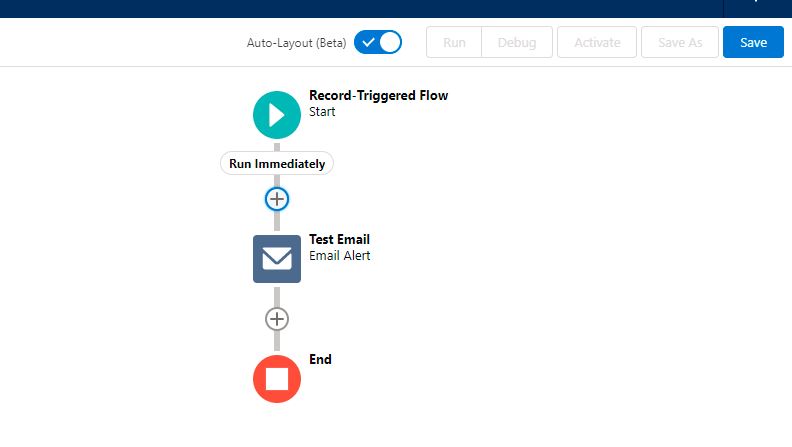Open the Test Email envelope element
This screenshot has width=792, height=447.
(x=277, y=259)
